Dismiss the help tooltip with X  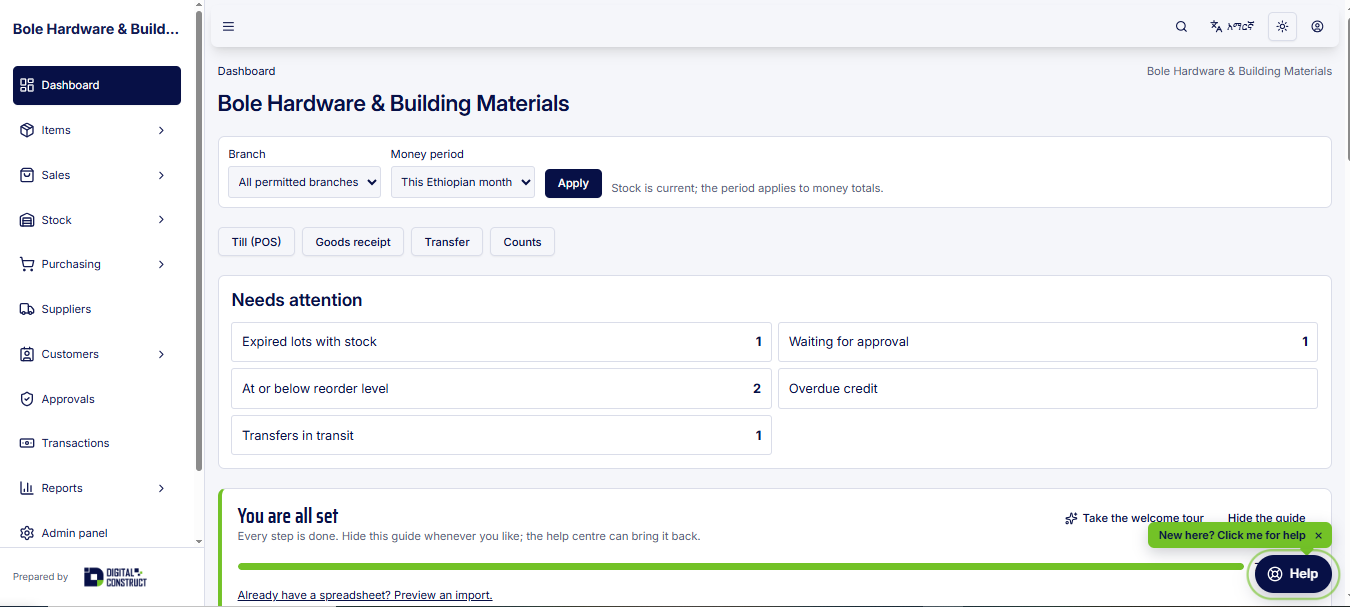(x=1318, y=536)
